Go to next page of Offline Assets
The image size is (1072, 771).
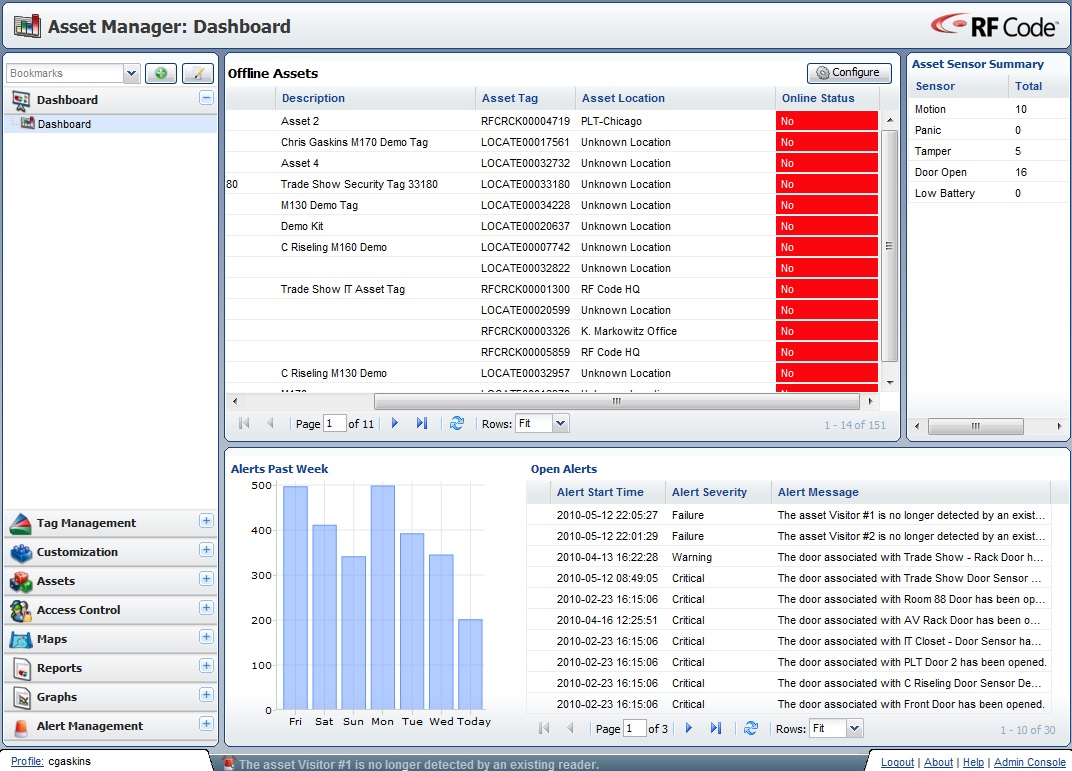pos(394,424)
